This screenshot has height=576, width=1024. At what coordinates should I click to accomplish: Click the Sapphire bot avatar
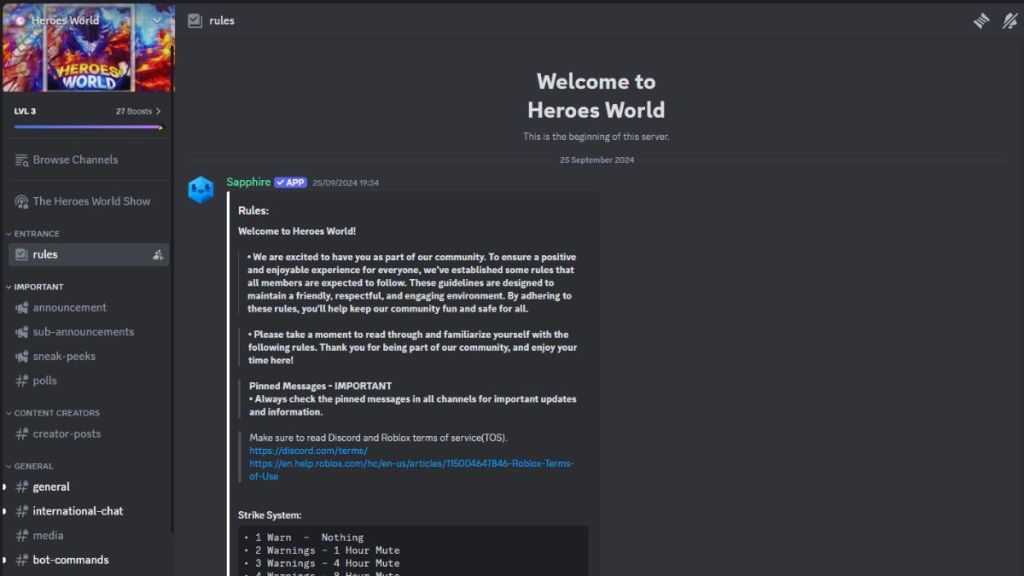point(201,189)
